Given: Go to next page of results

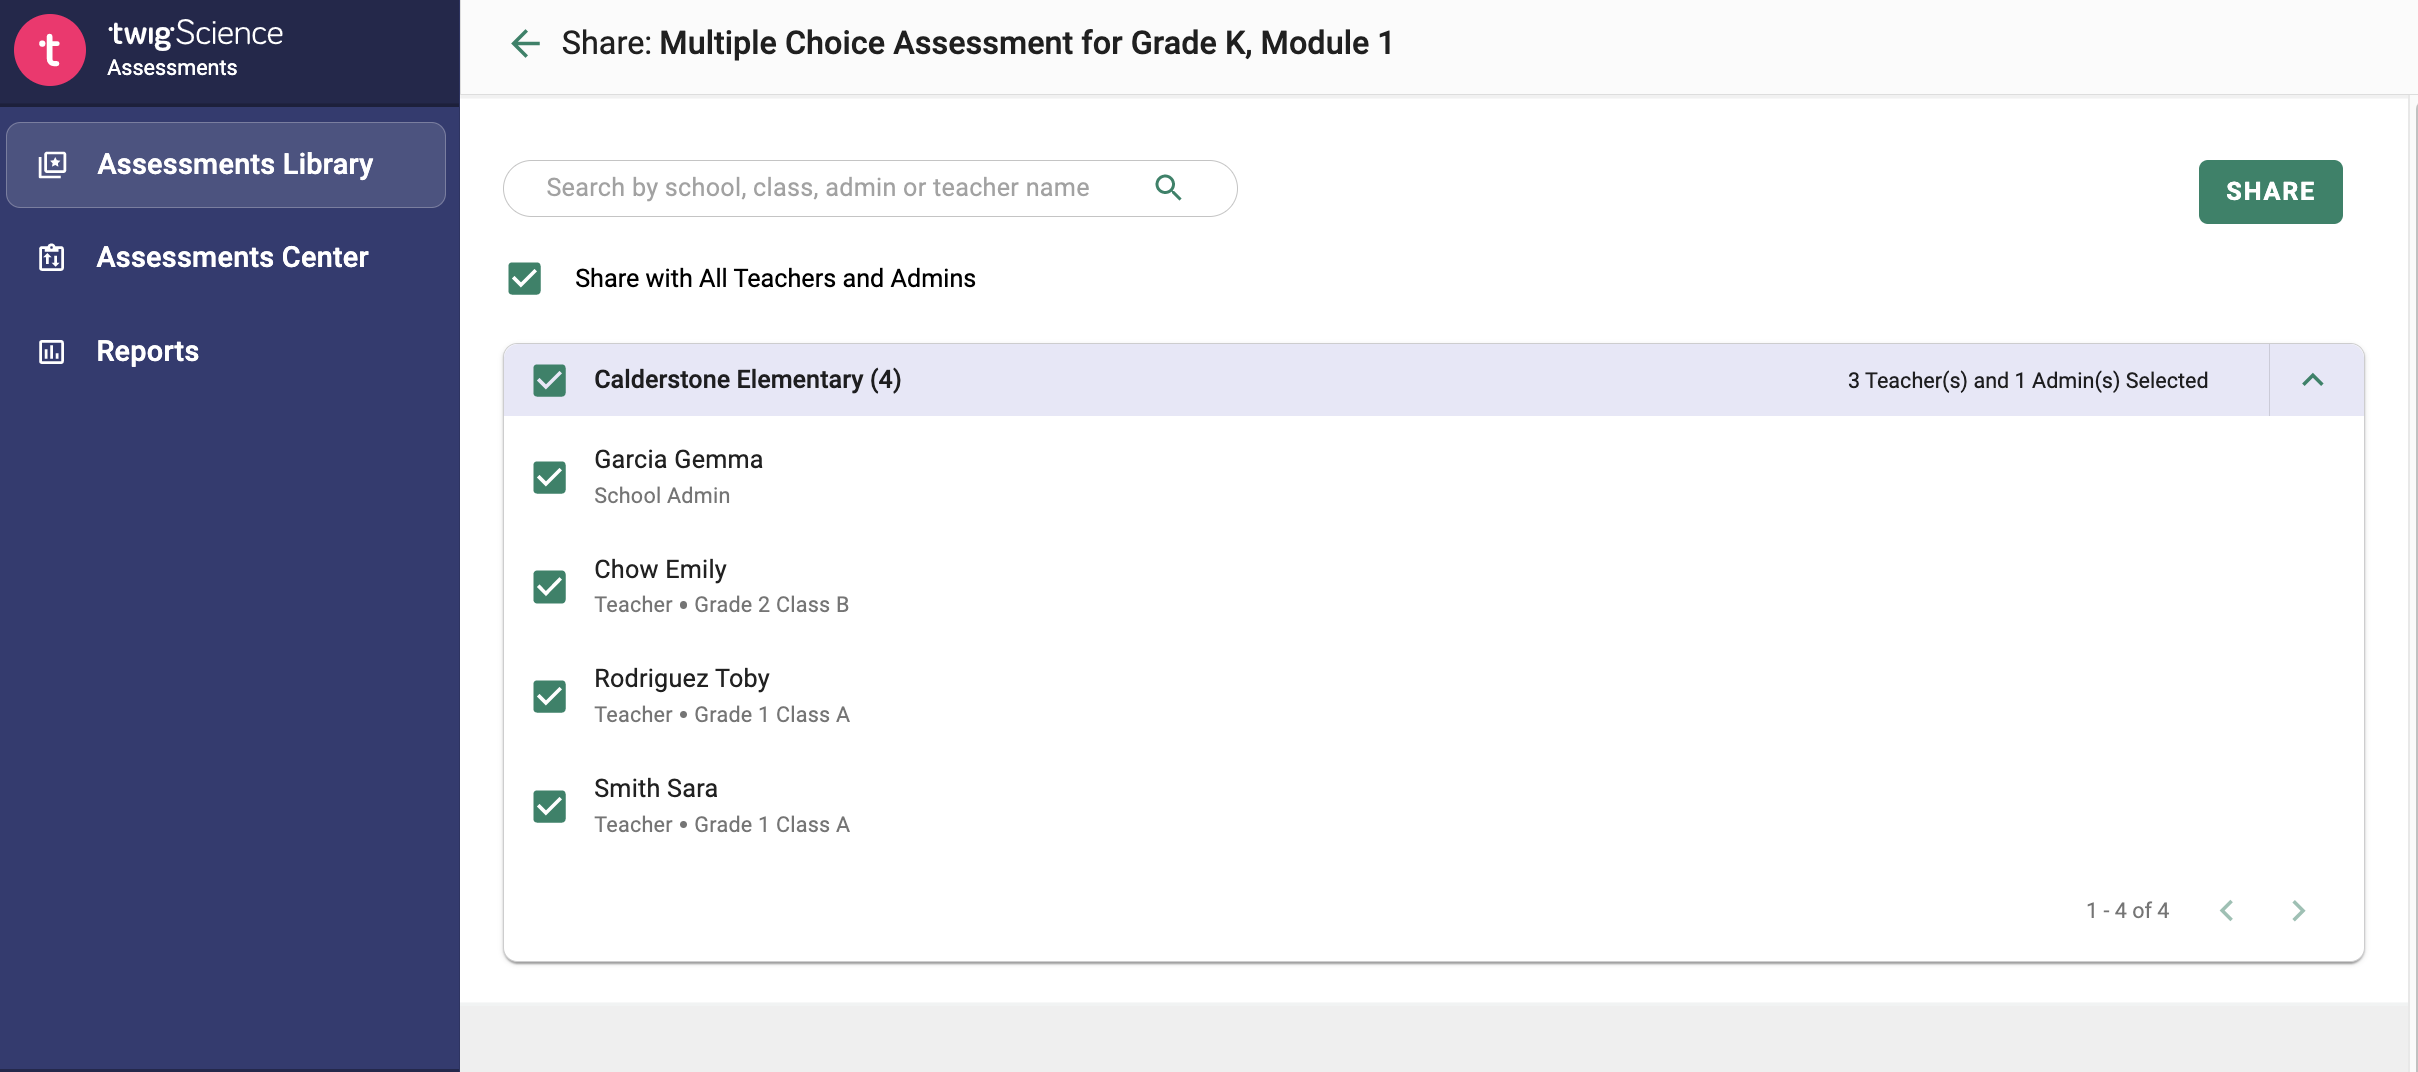Looking at the screenshot, I should tap(2298, 910).
